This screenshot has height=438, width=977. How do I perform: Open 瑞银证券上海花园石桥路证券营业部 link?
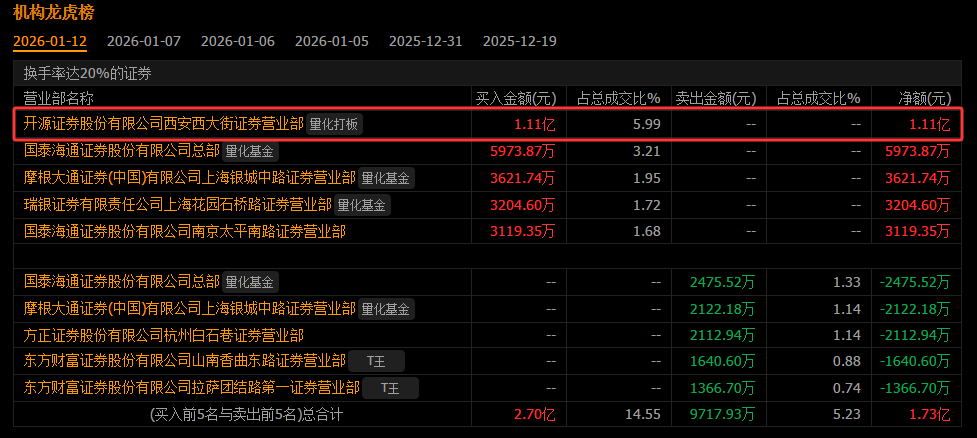tap(178, 204)
